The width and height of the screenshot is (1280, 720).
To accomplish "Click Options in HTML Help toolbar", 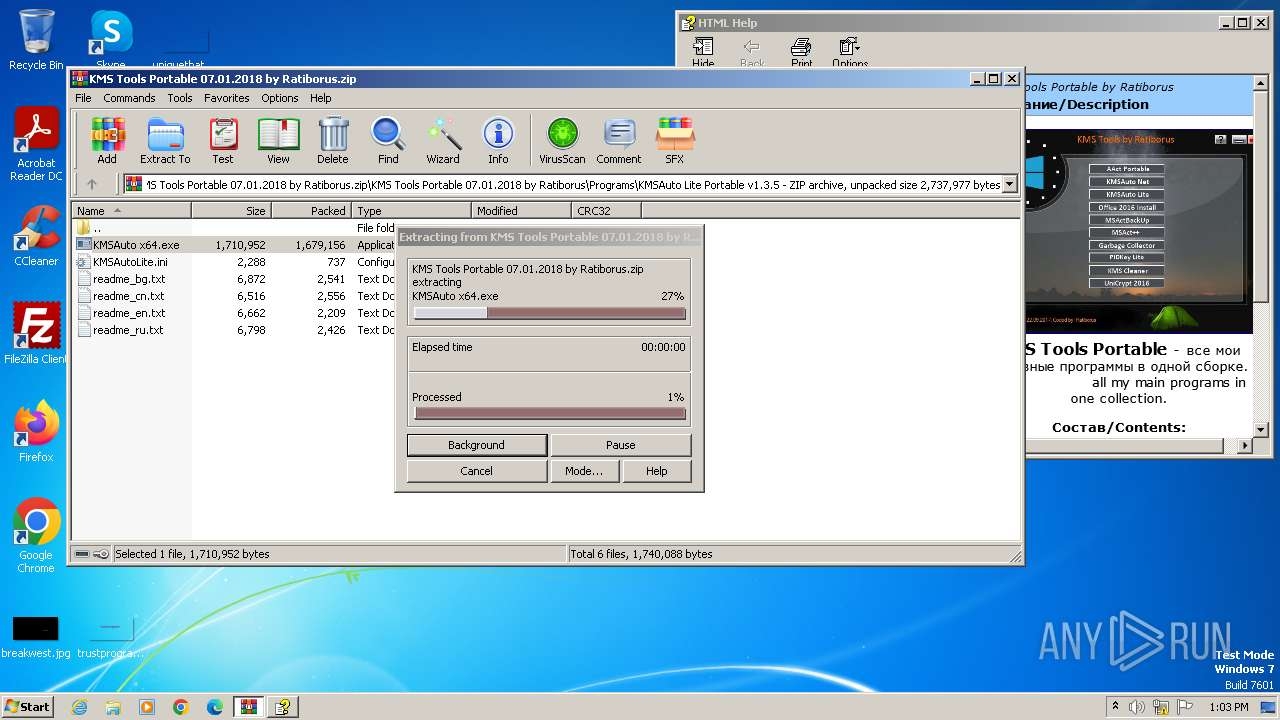I will [x=850, y=53].
